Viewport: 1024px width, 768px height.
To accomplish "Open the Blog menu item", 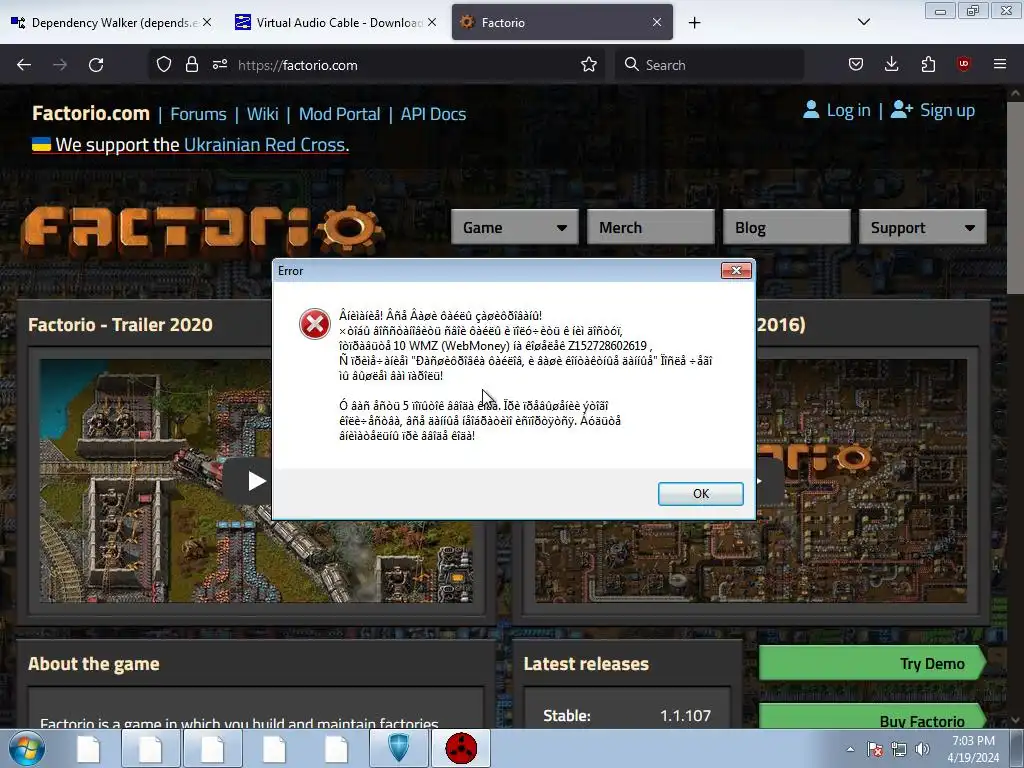I will (786, 227).
